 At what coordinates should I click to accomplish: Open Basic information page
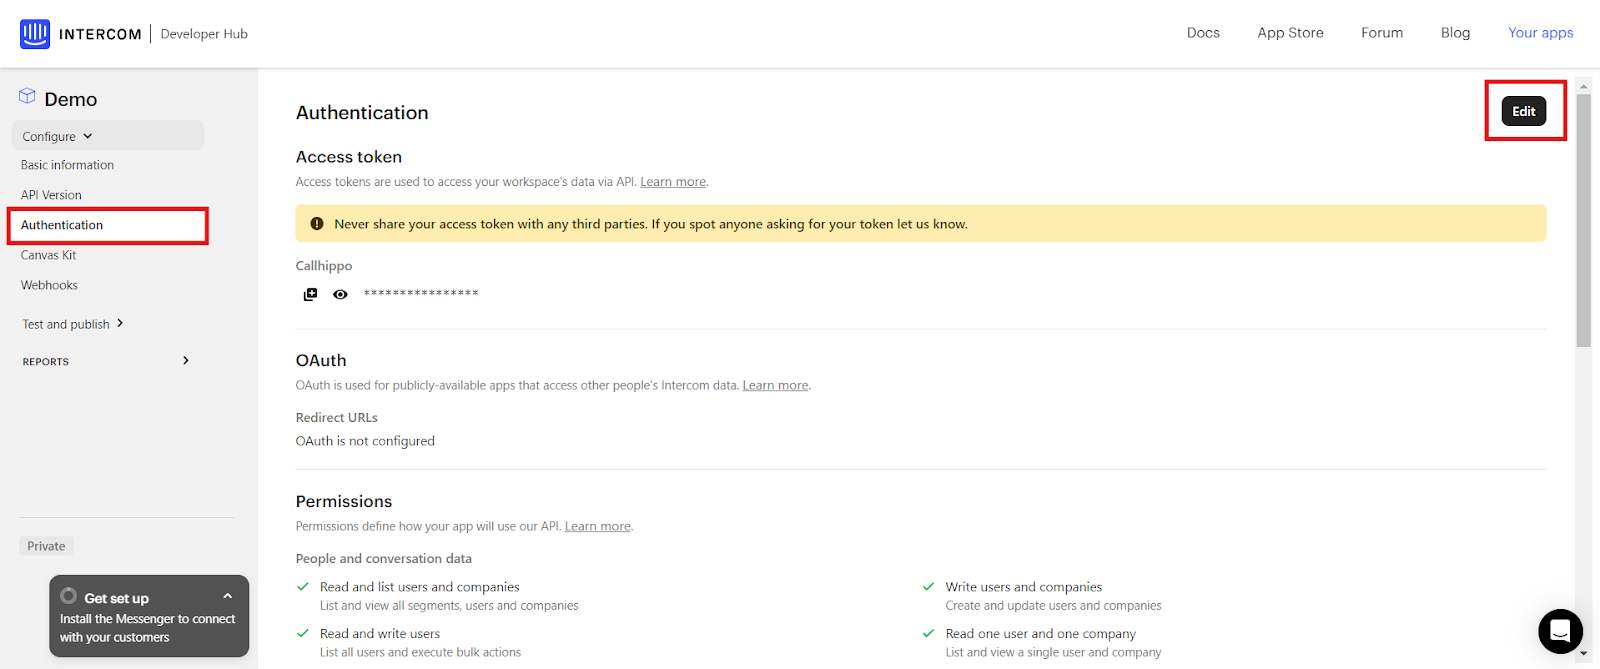67,165
